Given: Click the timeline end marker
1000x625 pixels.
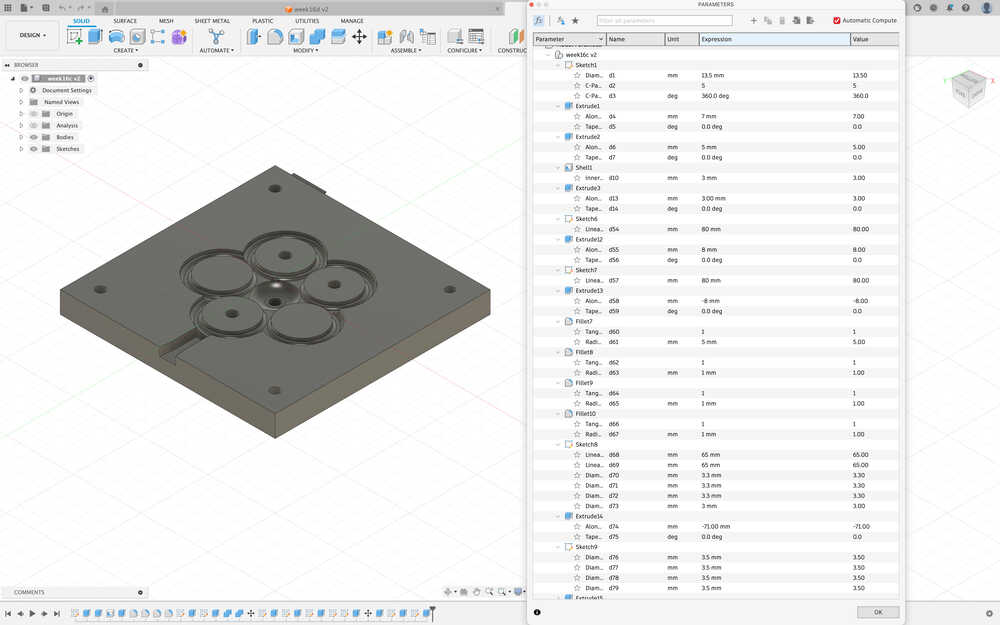Looking at the screenshot, I should click(x=432, y=613).
